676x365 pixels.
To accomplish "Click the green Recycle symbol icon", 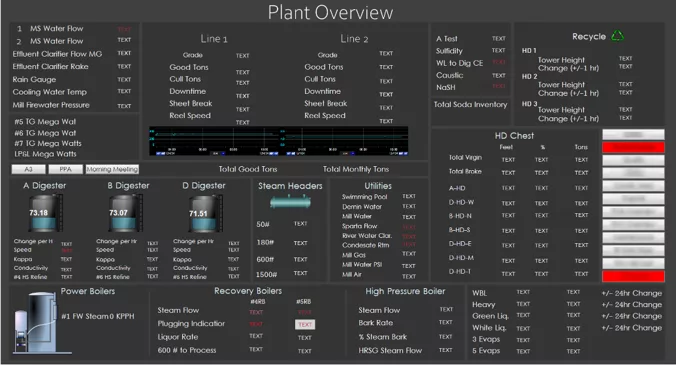I will coord(617,36).
